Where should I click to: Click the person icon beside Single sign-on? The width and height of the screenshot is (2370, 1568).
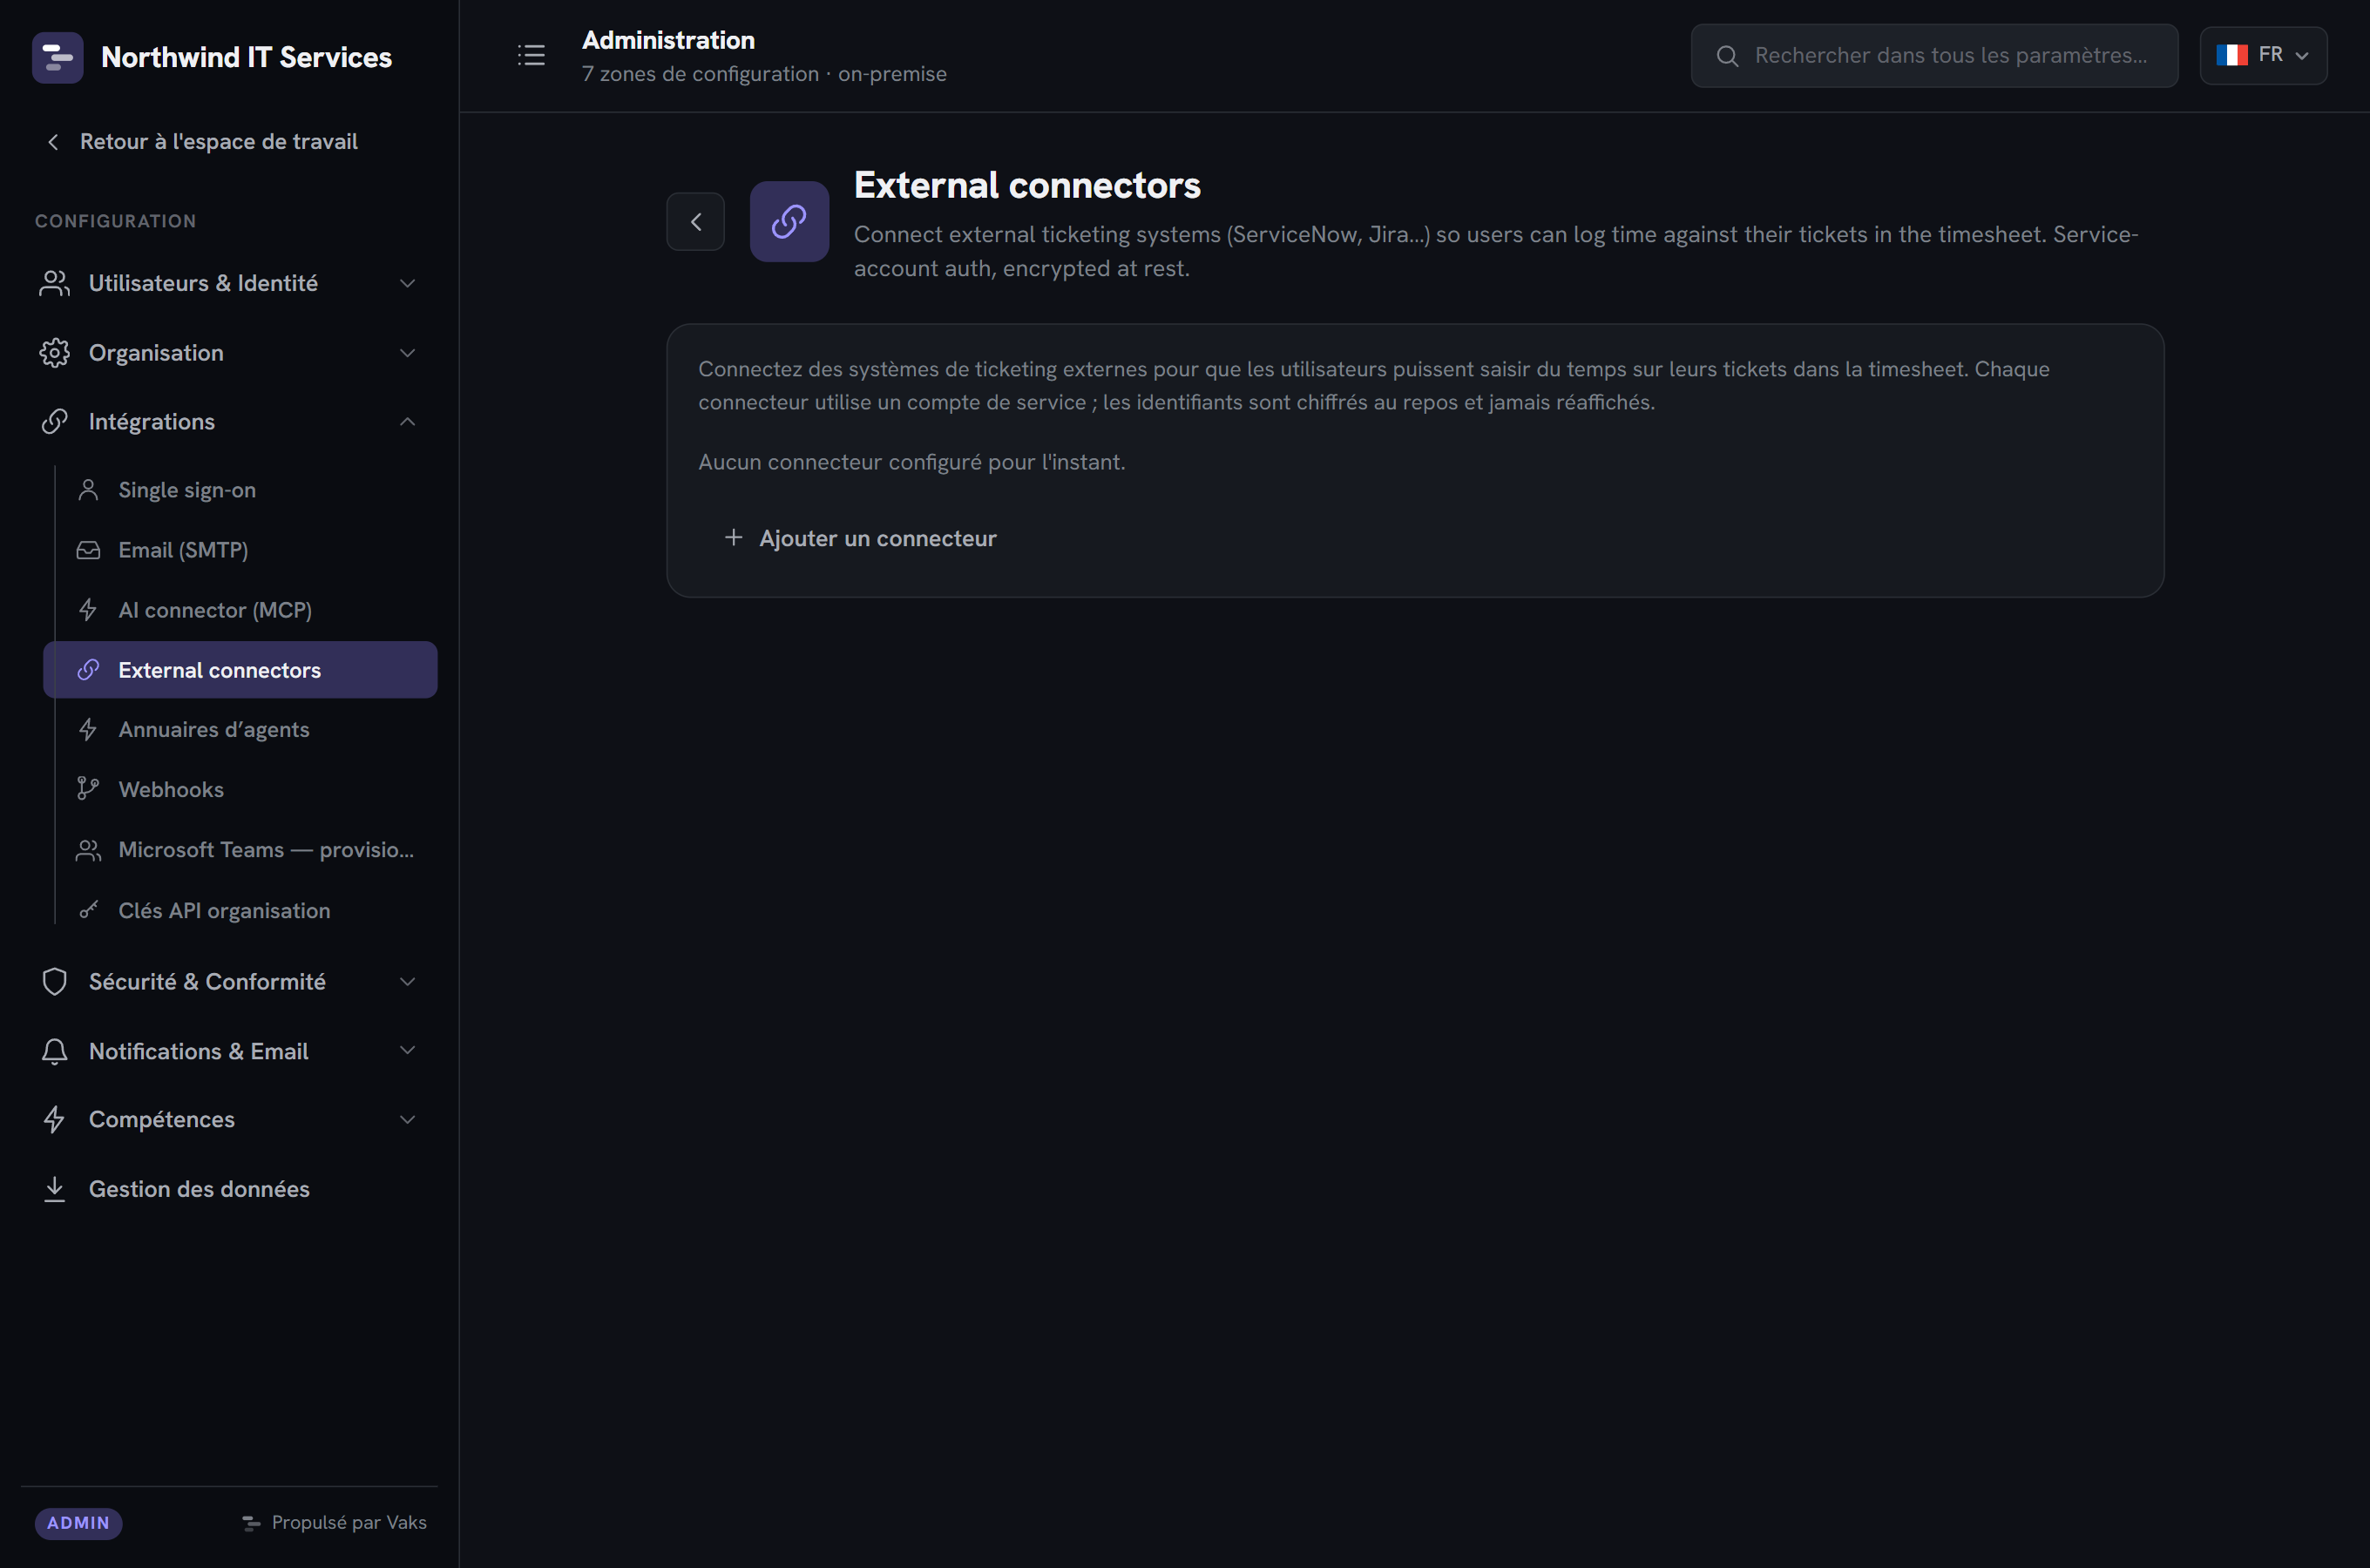click(x=88, y=490)
